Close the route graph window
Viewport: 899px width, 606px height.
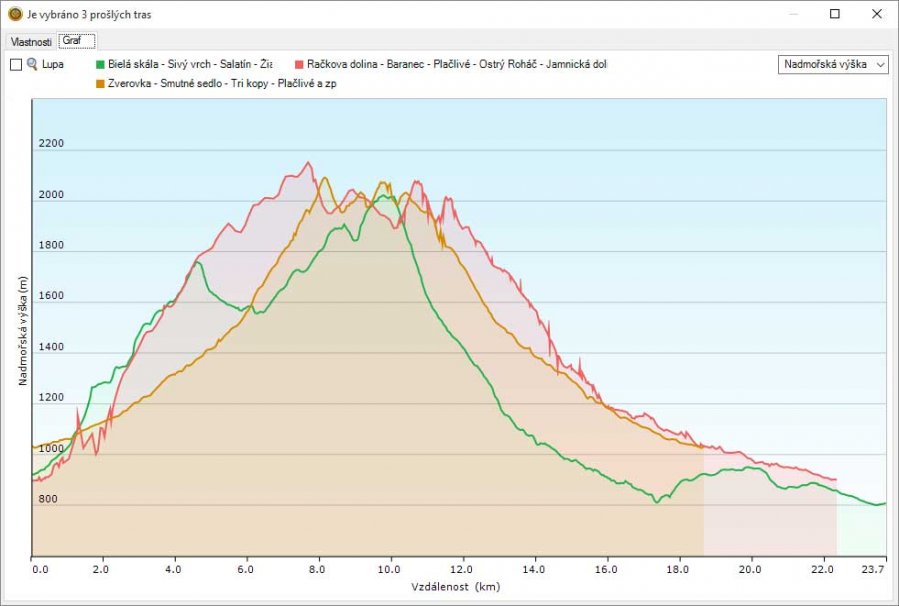pyautogui.click(x=875, y=14)
